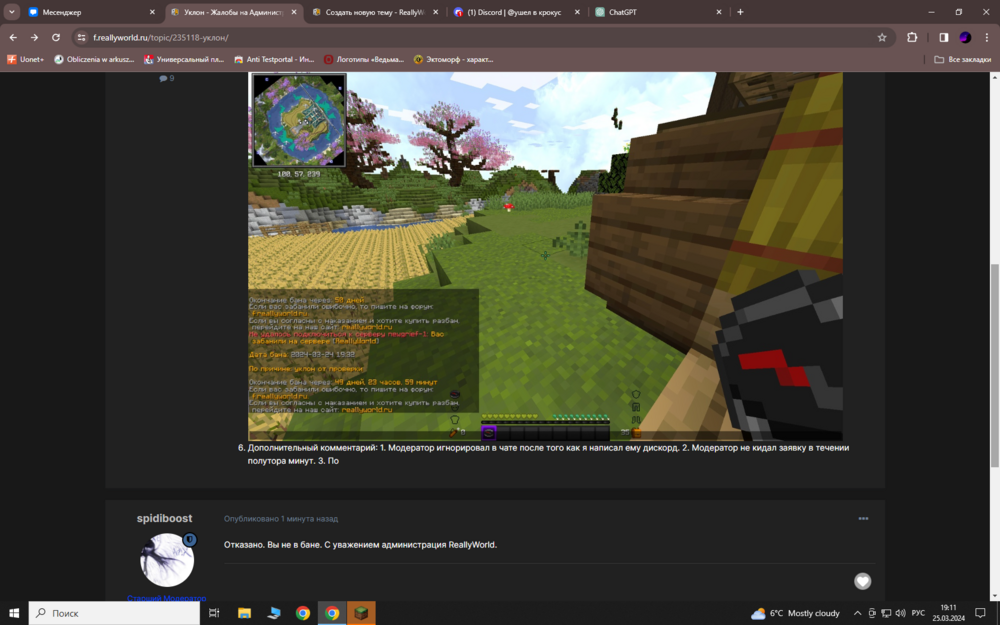This screenshot has height=625, width=1000.
Task: Open the Chrome three-dot menu
Action: pyautogui.click(x=986, y=38)
